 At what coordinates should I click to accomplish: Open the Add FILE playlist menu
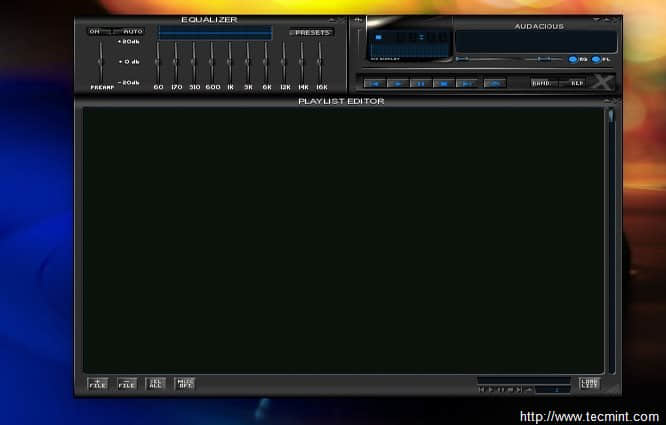coord(98,384)
